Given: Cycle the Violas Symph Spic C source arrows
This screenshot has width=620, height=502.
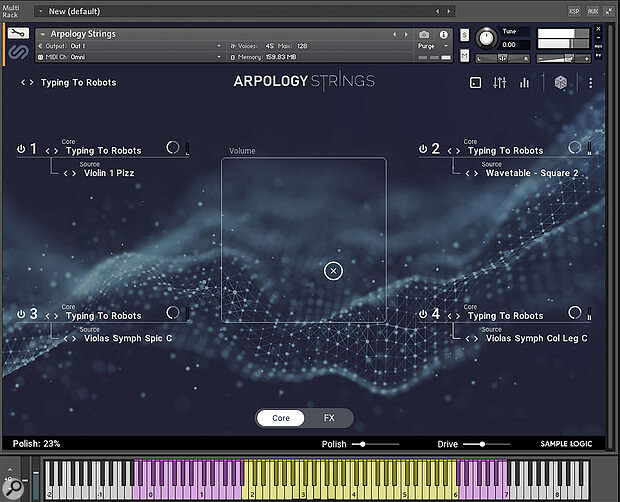Looking at the screenshot, I should [x=70, y=339].
